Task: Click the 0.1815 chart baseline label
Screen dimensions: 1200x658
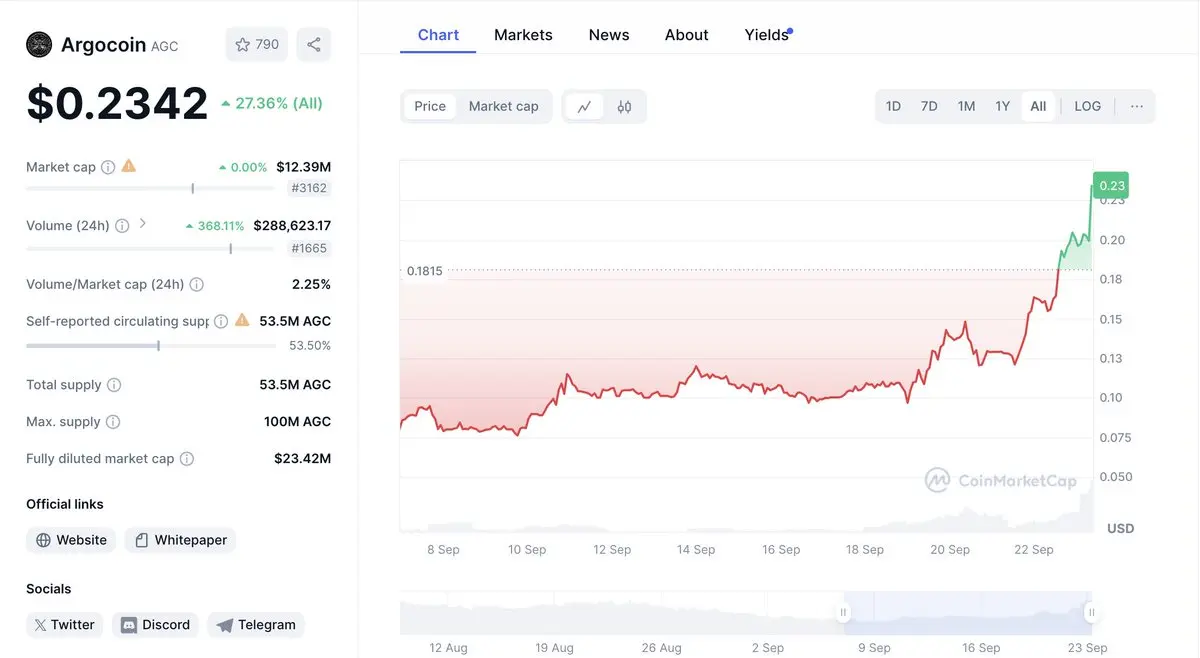Action: [424, 271]
